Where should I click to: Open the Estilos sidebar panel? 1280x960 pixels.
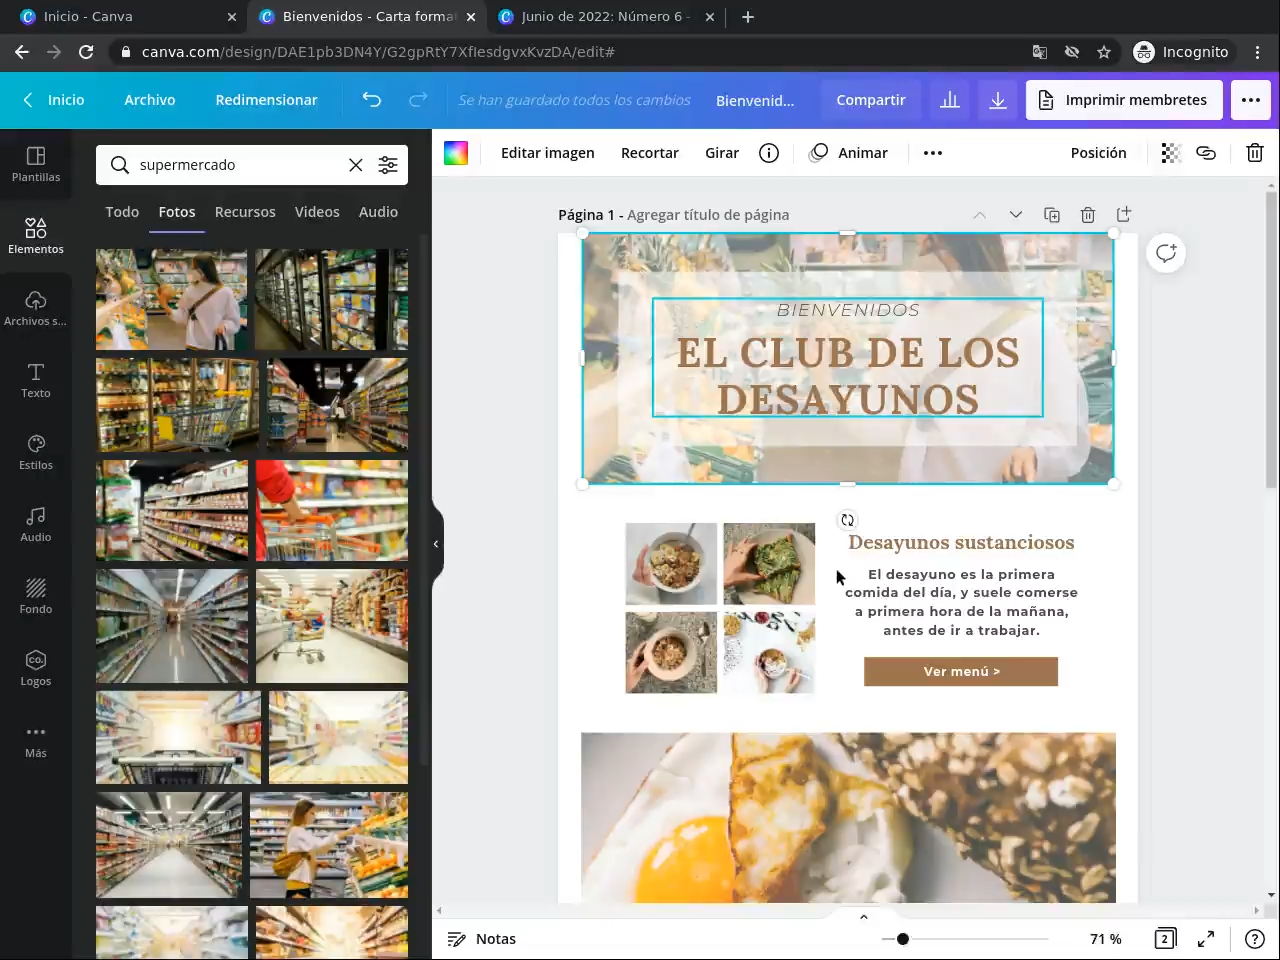[36, 452]
